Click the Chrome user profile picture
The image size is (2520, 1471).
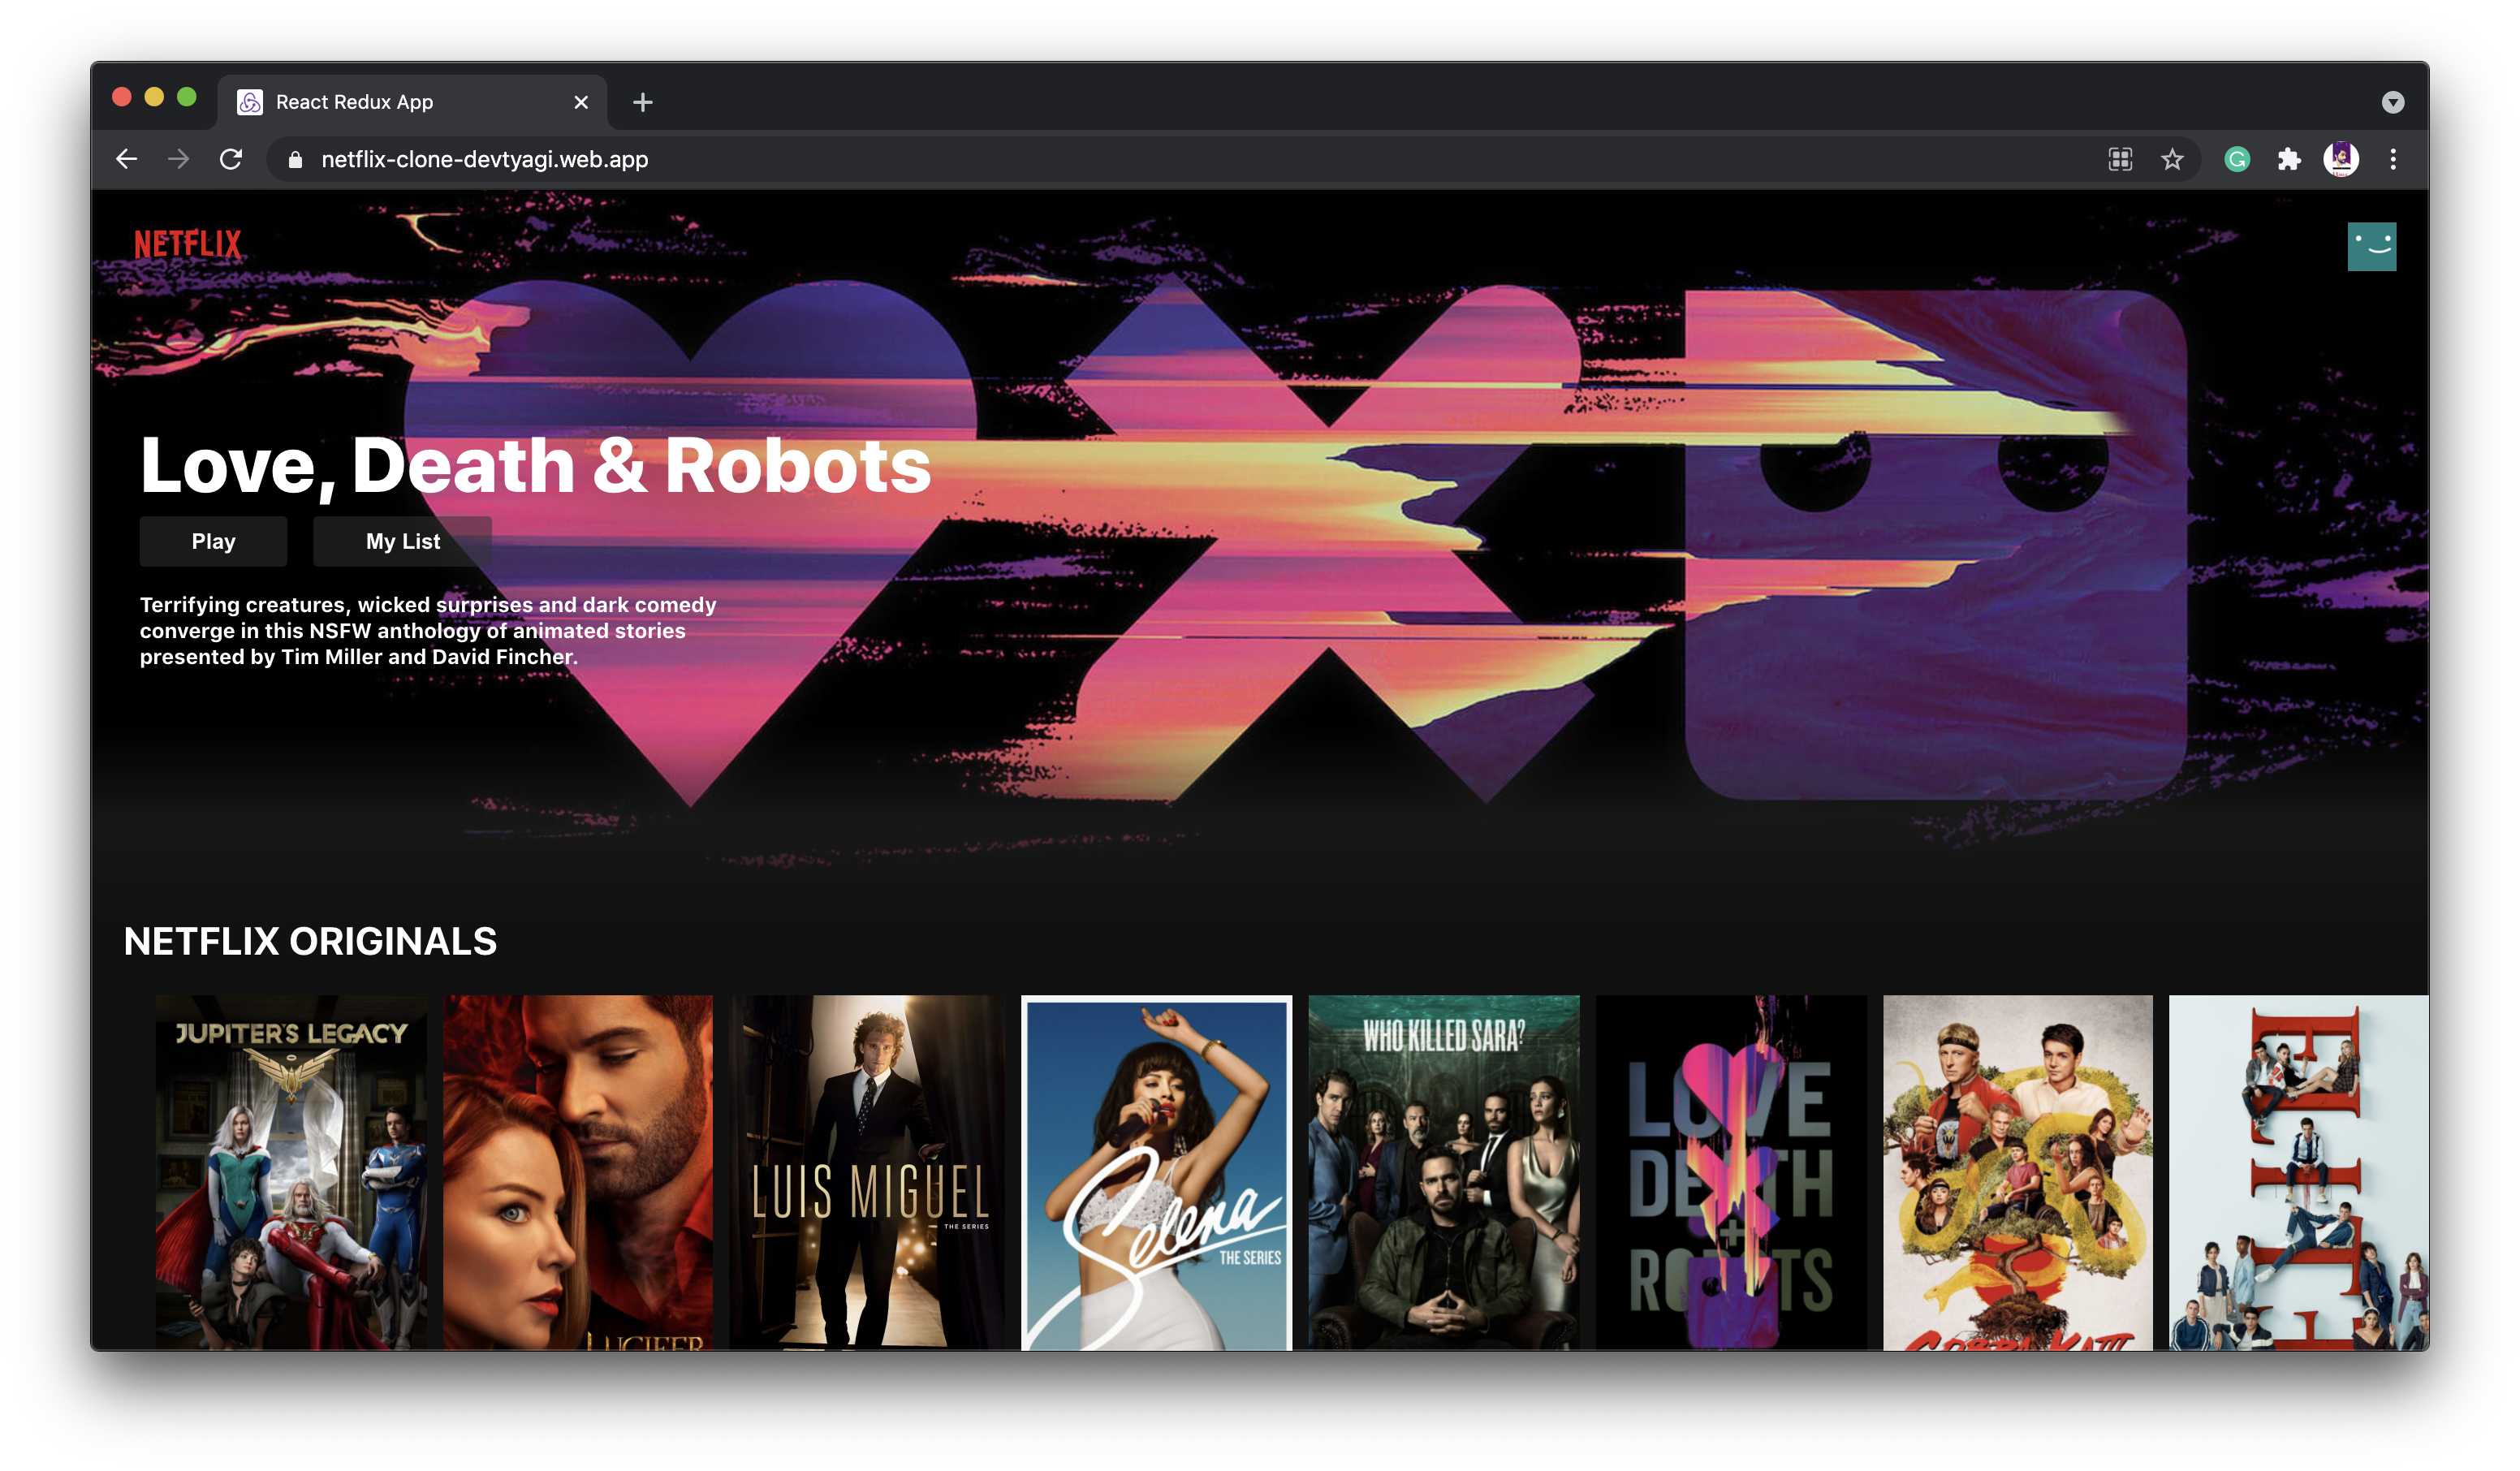tap(2340, 159)
